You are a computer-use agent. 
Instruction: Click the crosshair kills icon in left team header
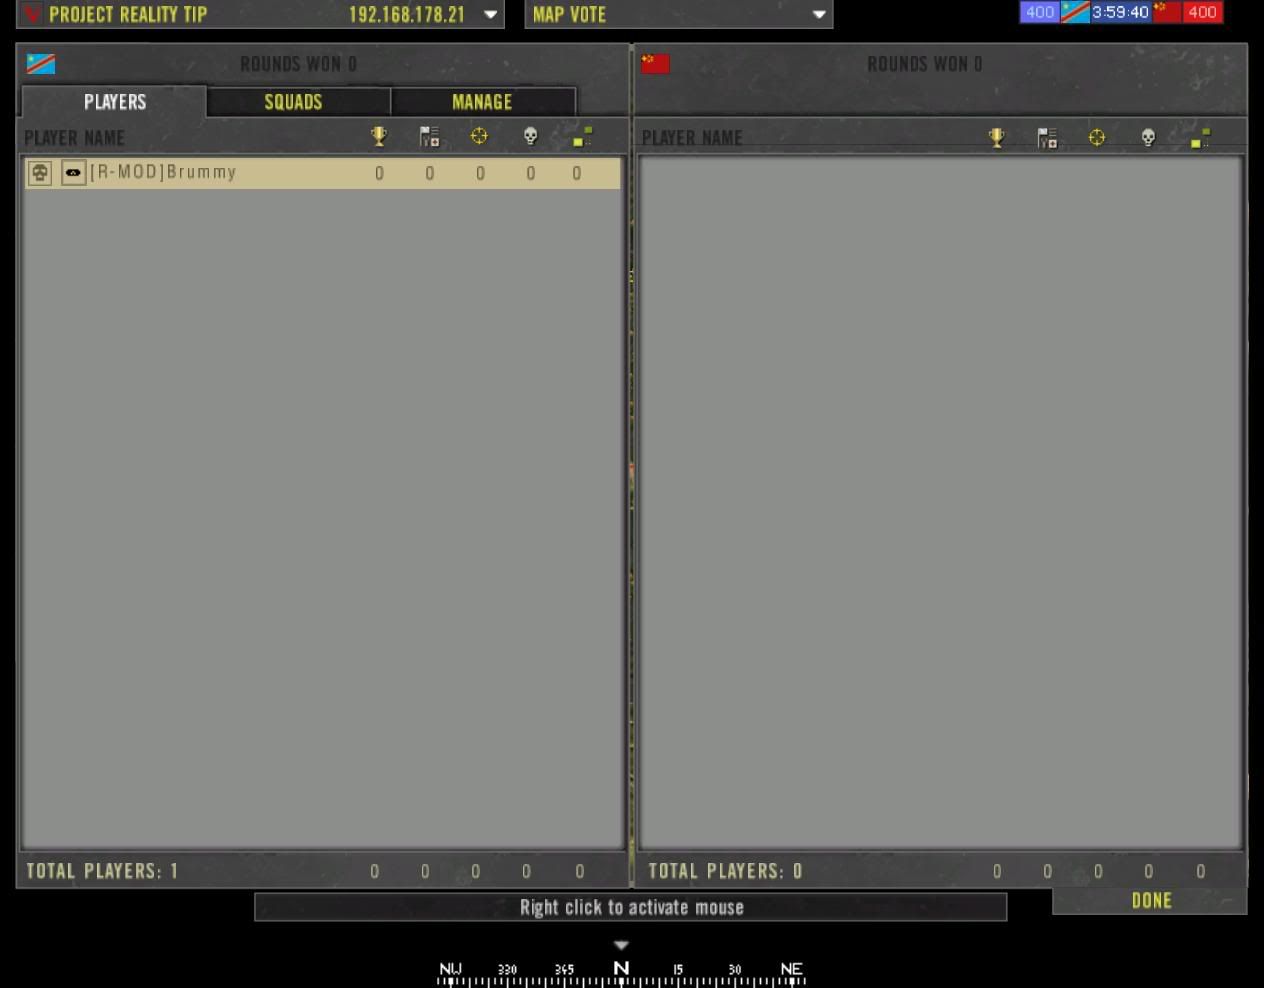(479, 136)
